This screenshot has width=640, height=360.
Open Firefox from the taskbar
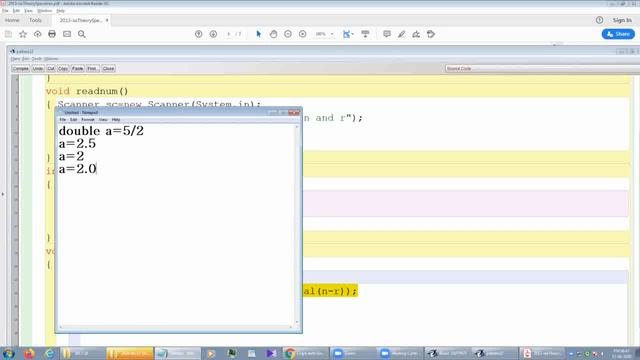click(29, 353)
